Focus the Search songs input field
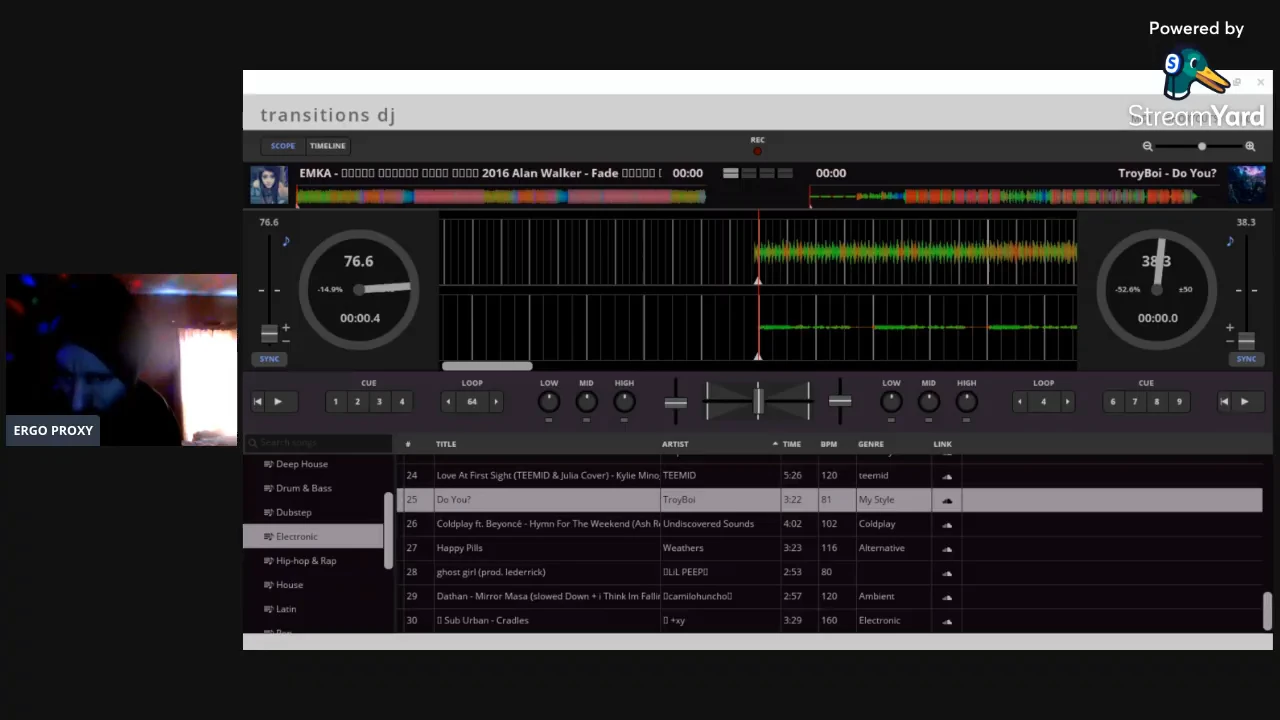The image size is (1280, 720). point(319,443)
